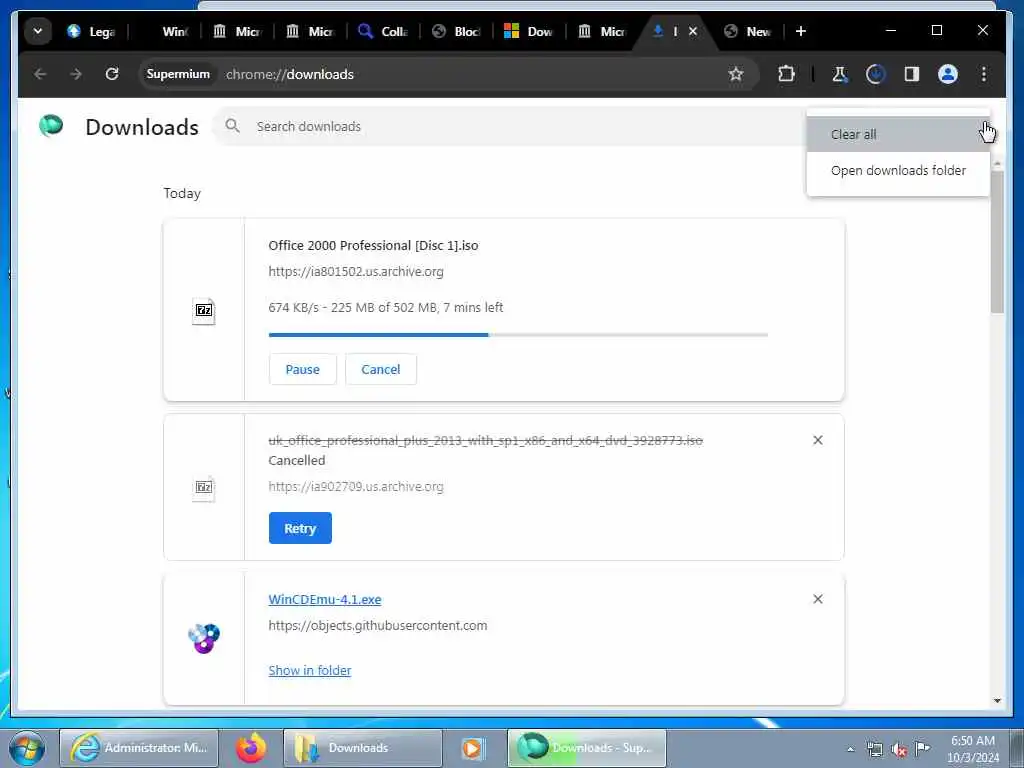This screenshot has width=1024, height=768.
Task: Open the Downloads folder taskbar item
Action: [362, 748]
